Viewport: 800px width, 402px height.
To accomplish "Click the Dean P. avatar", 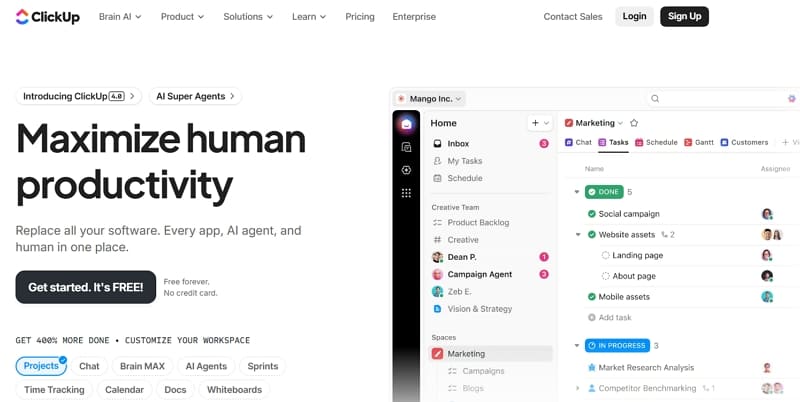I will 437,257.
